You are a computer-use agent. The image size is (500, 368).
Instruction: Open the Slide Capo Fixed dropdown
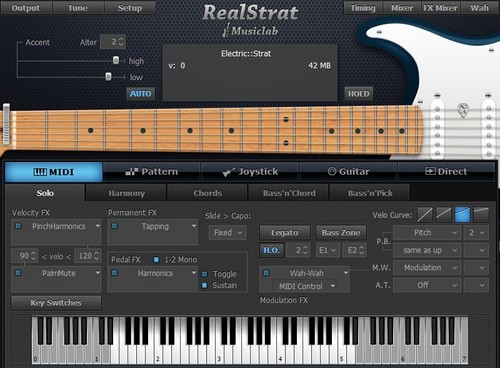pos(228,233)
